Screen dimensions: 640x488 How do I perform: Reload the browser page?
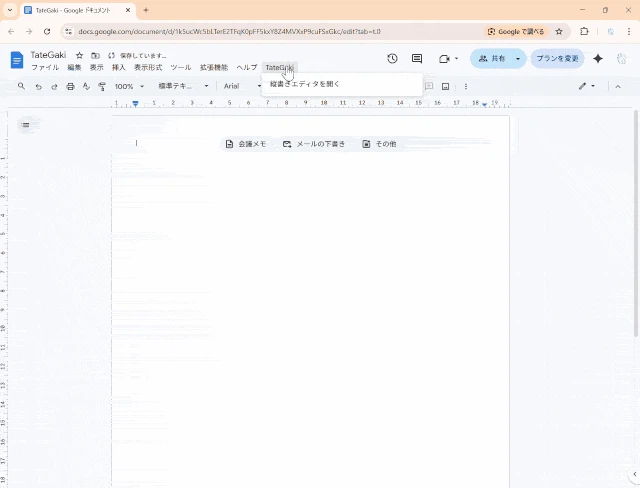[47, 31]
